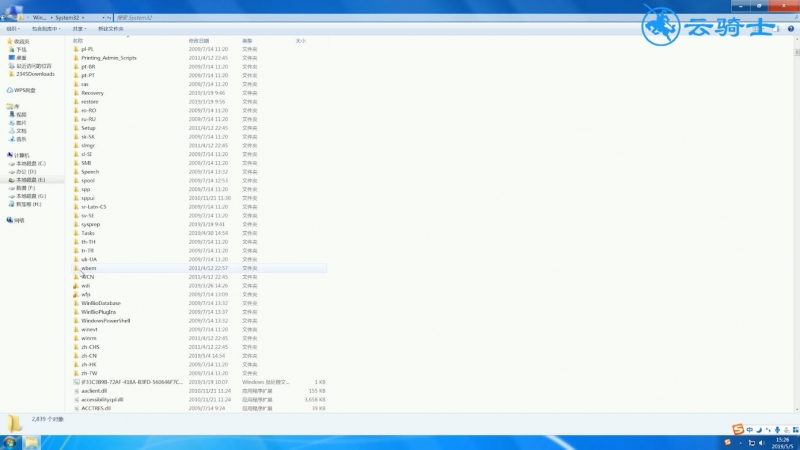
Task: Click the 网络 (Network) icon
Action: click(x=10, y=220)
